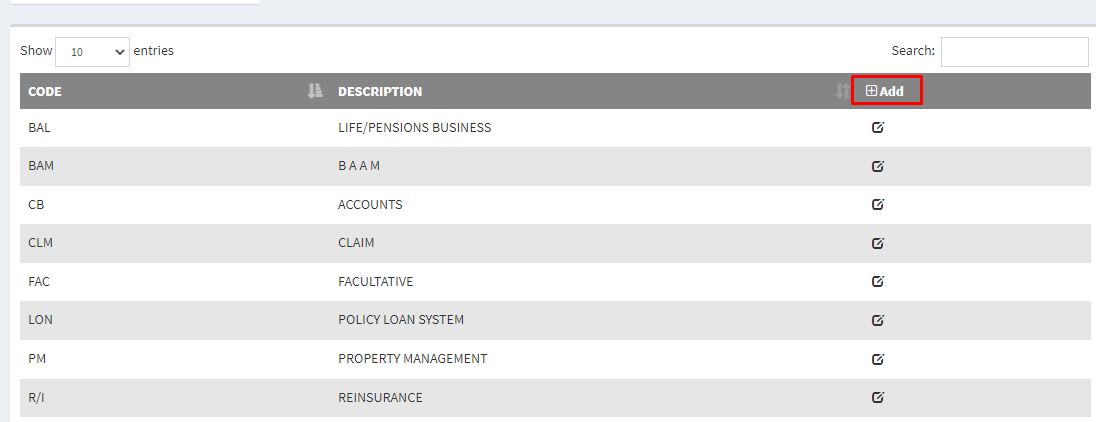Edit the FACULTATIVE record

point(878,281)
